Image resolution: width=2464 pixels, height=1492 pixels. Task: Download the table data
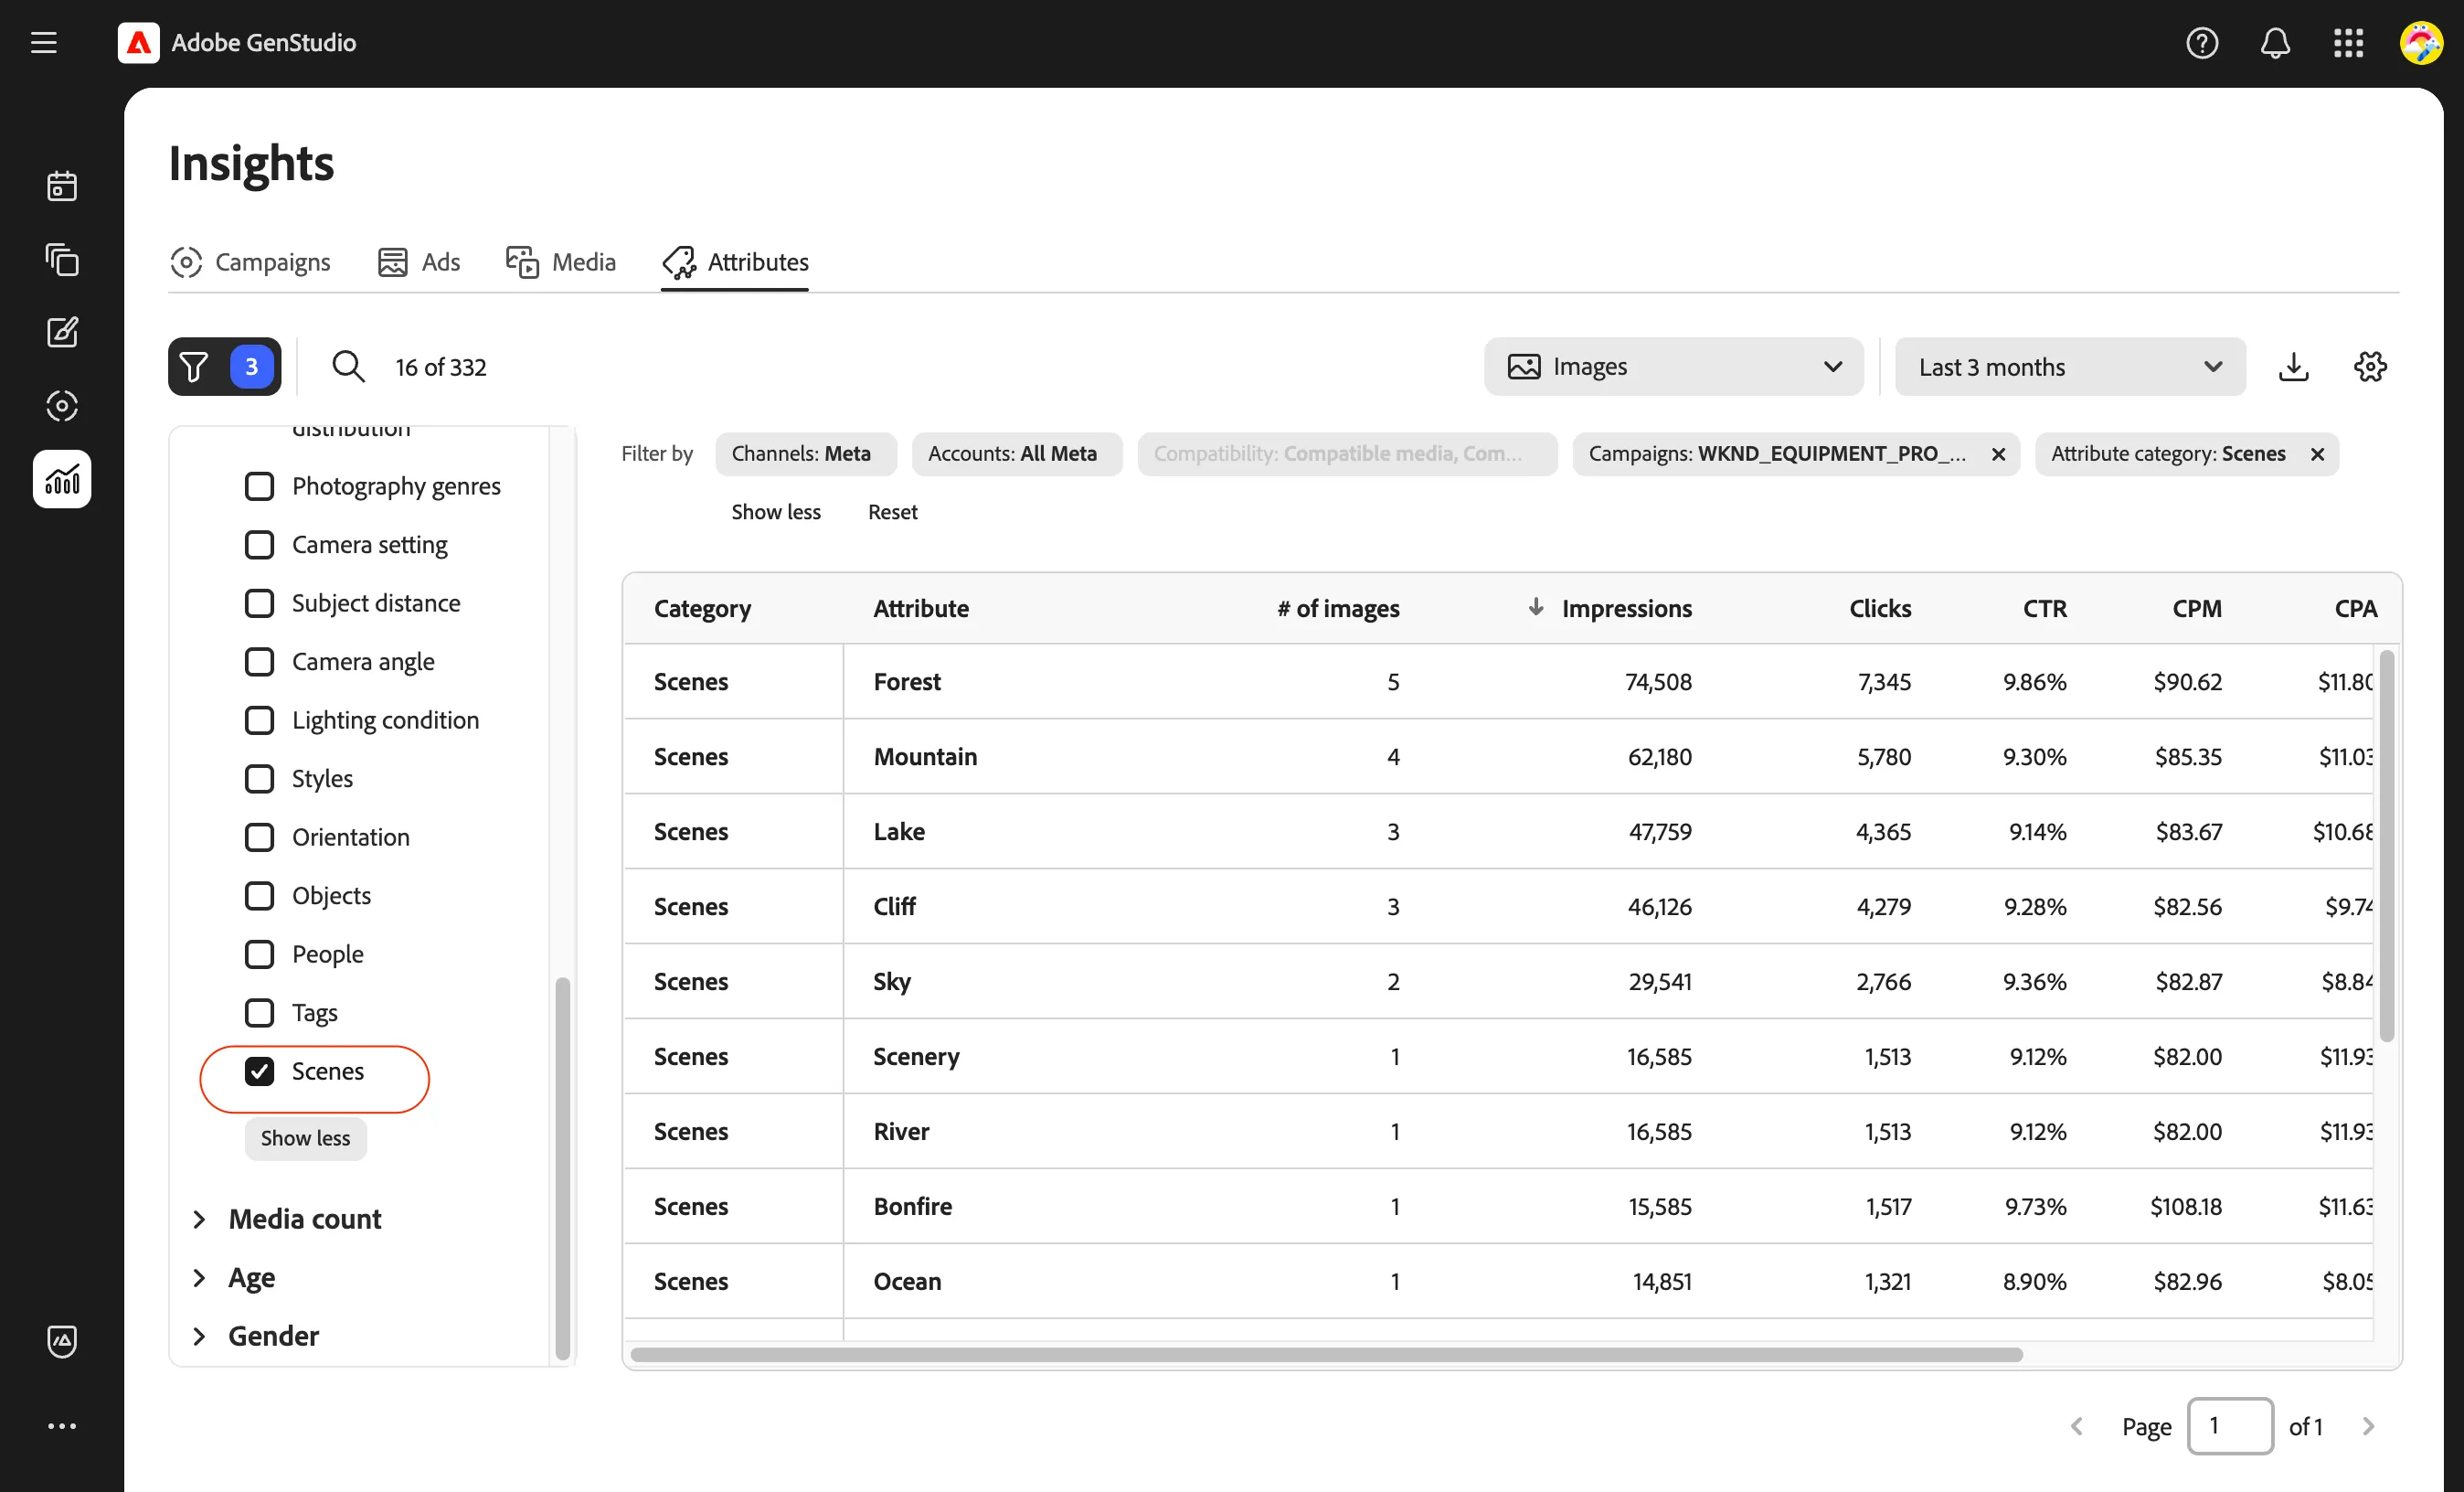point(2293,367)
